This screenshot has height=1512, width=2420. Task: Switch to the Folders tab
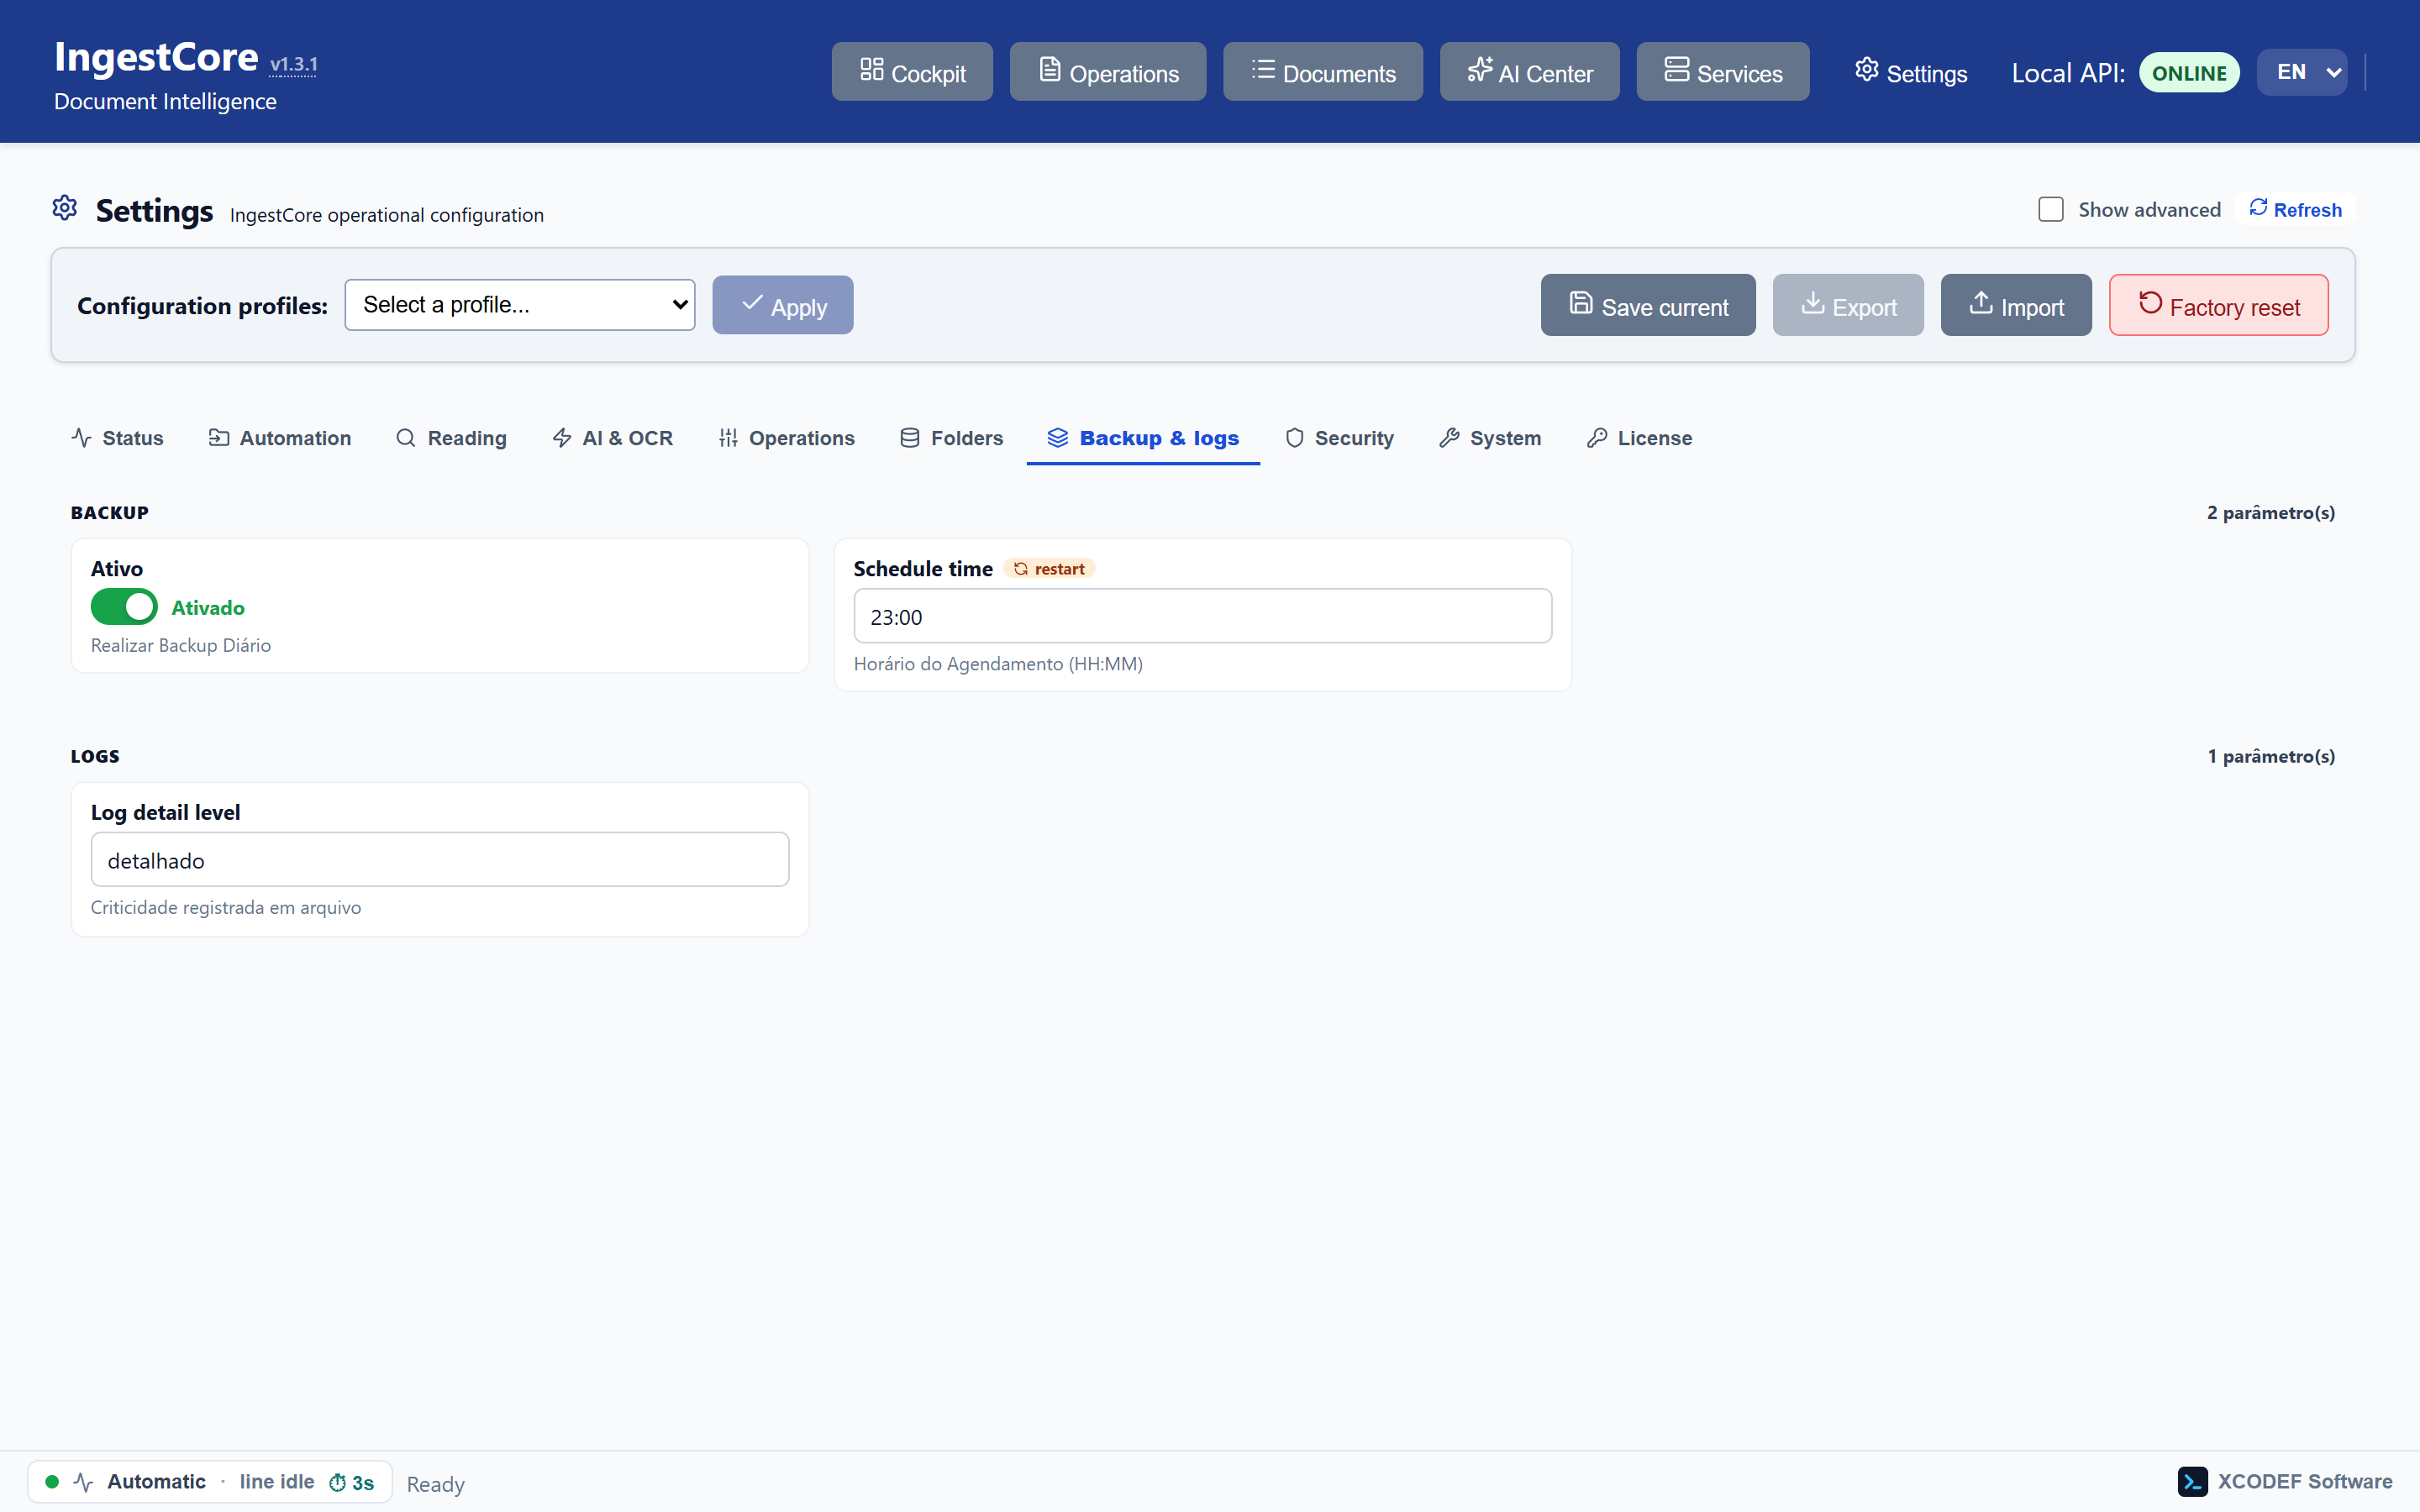(951, 438)
